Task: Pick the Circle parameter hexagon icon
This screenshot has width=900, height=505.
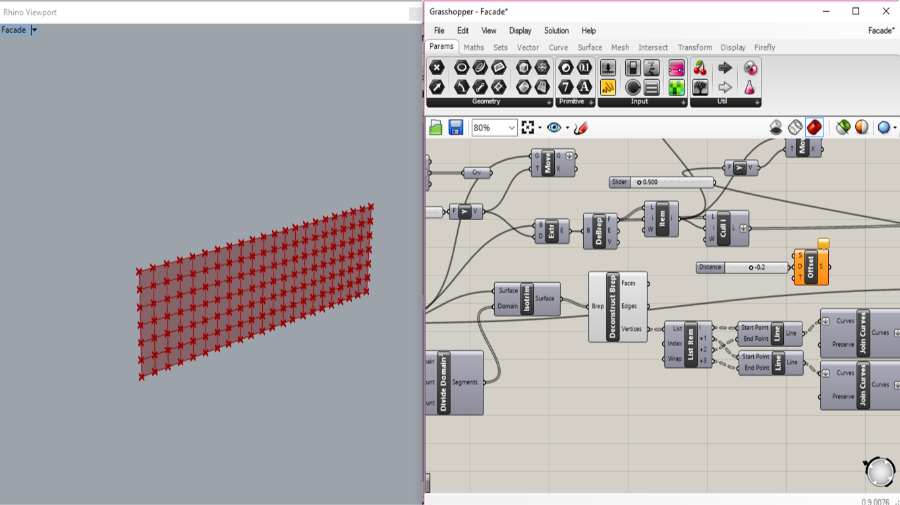Action: (x=461, y=68)
